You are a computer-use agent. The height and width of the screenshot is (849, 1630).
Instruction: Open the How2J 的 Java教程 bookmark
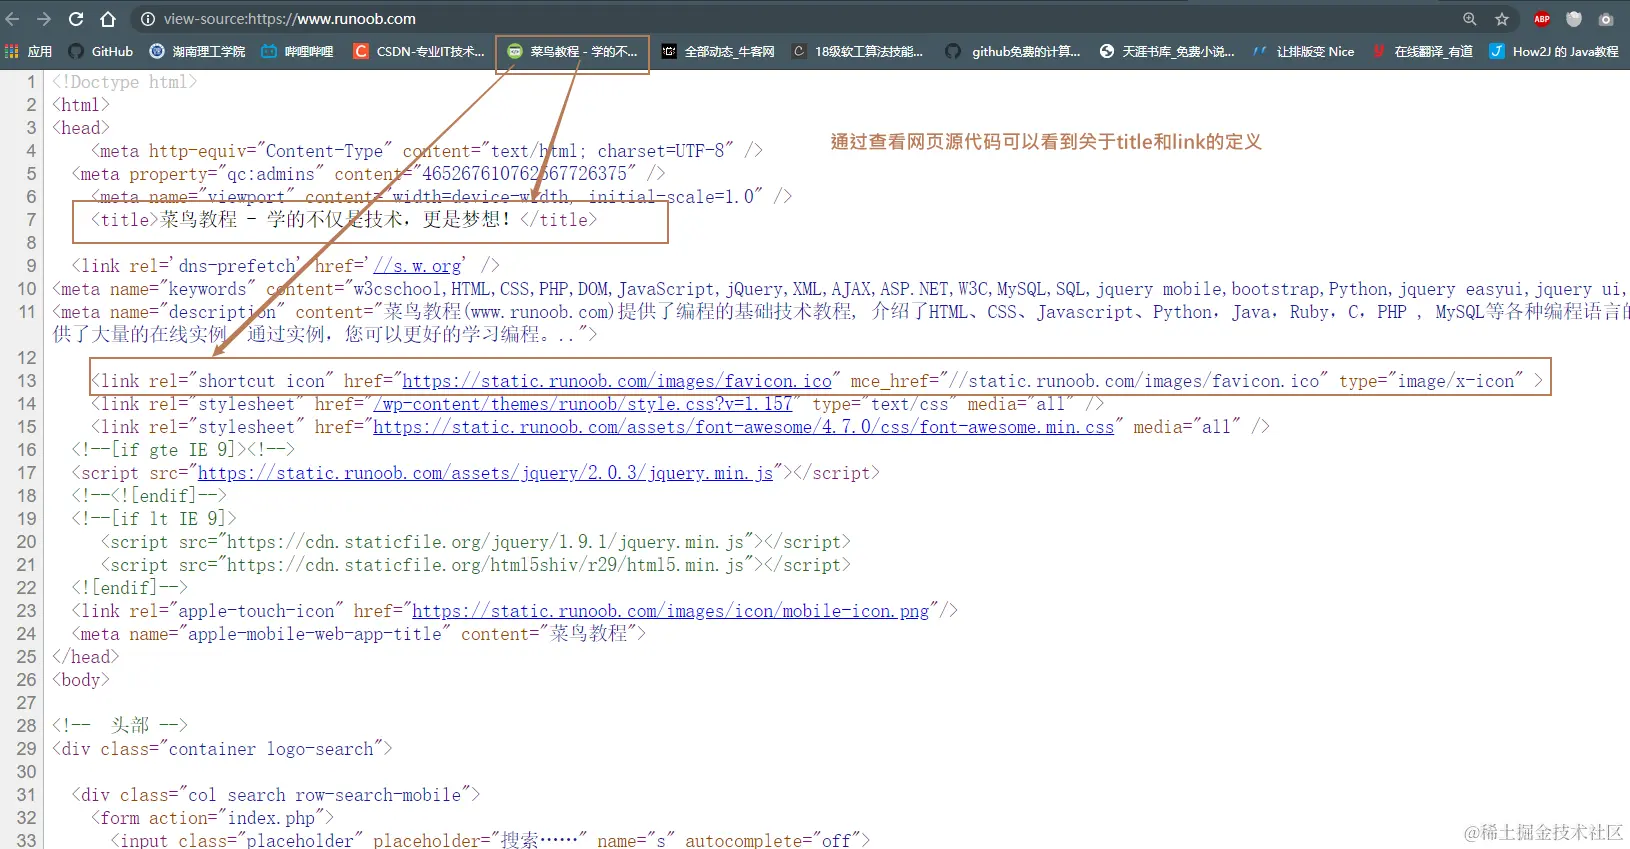[1554, 51]
